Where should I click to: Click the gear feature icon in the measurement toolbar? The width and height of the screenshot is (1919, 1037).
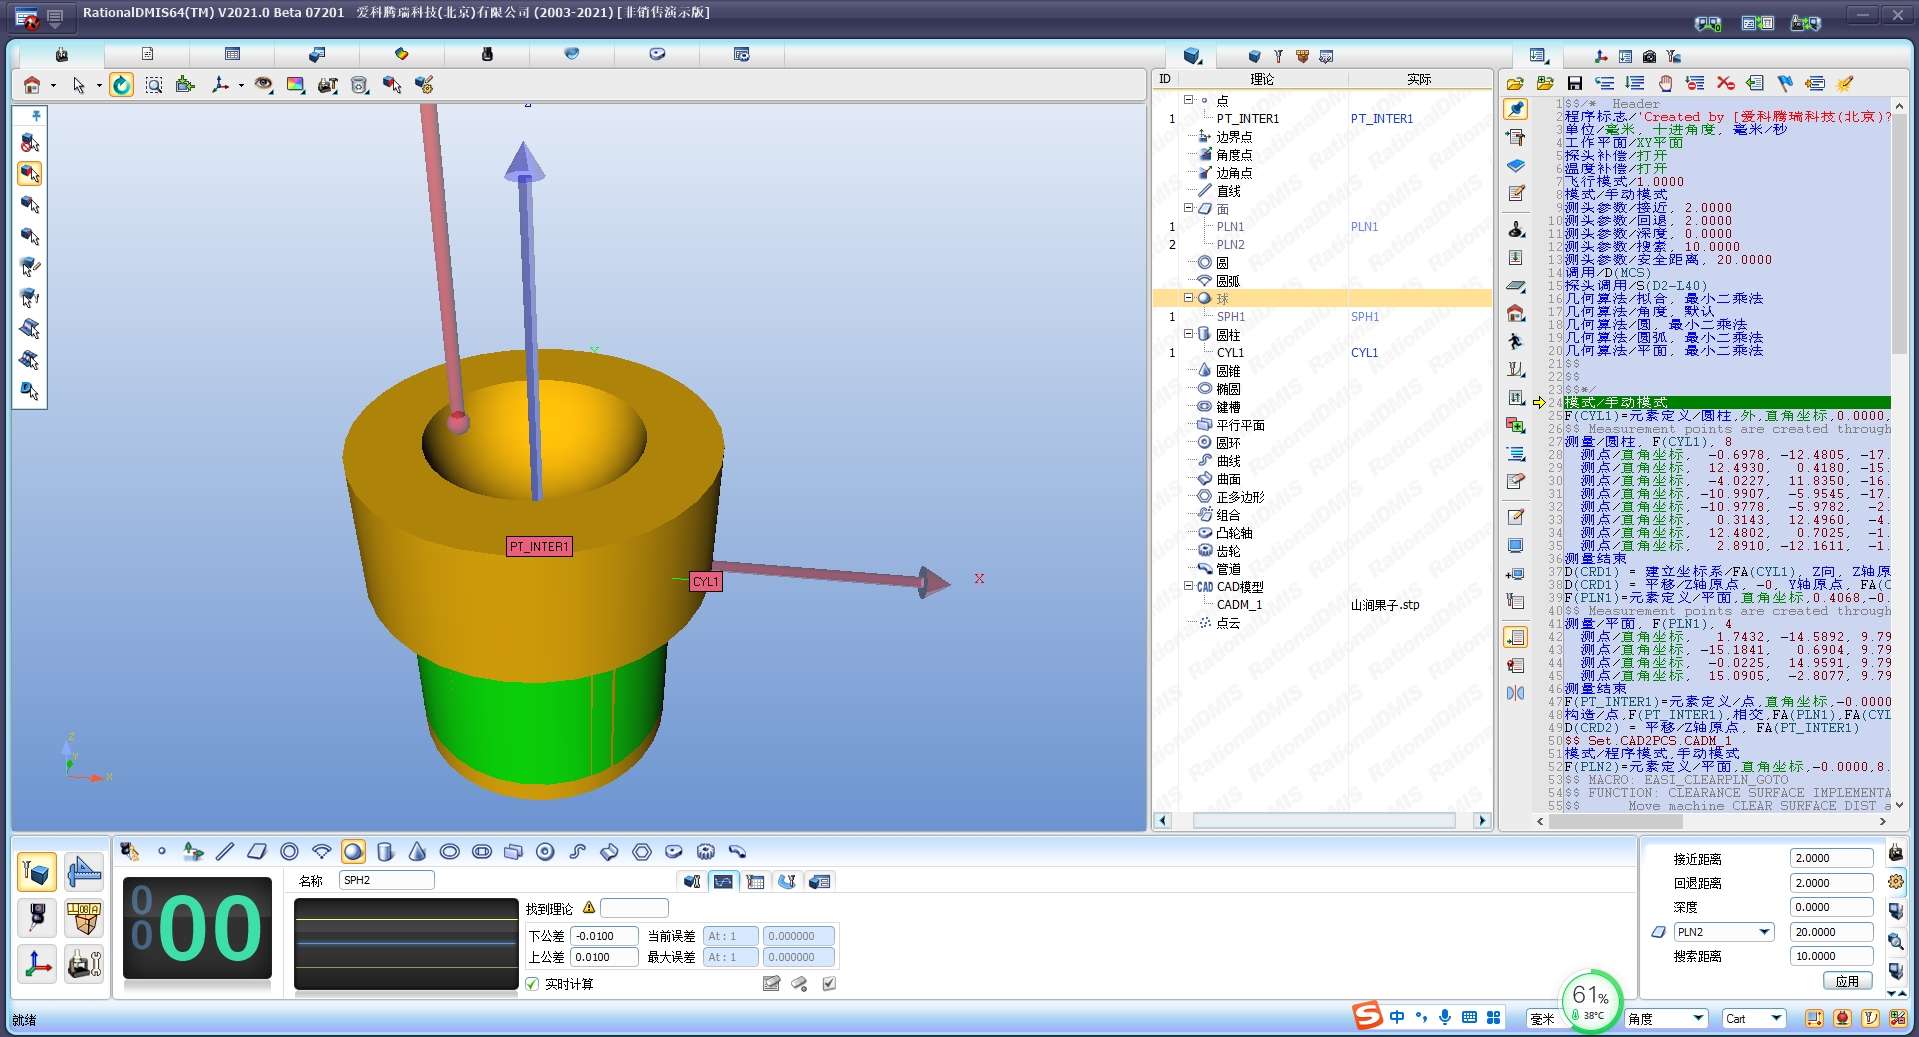click(x=706, y=852)
